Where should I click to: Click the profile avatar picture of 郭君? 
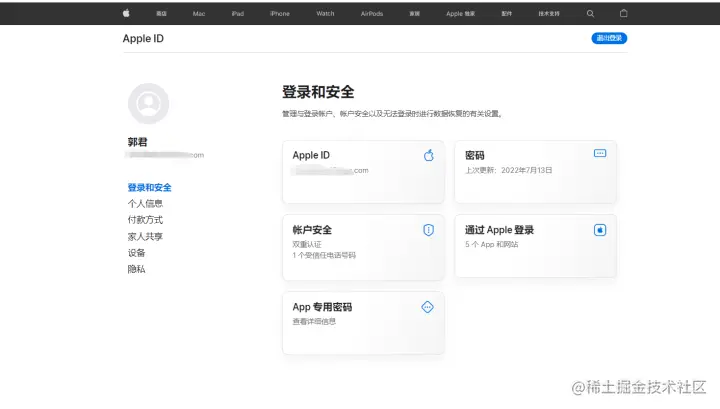tap(148, 103)
